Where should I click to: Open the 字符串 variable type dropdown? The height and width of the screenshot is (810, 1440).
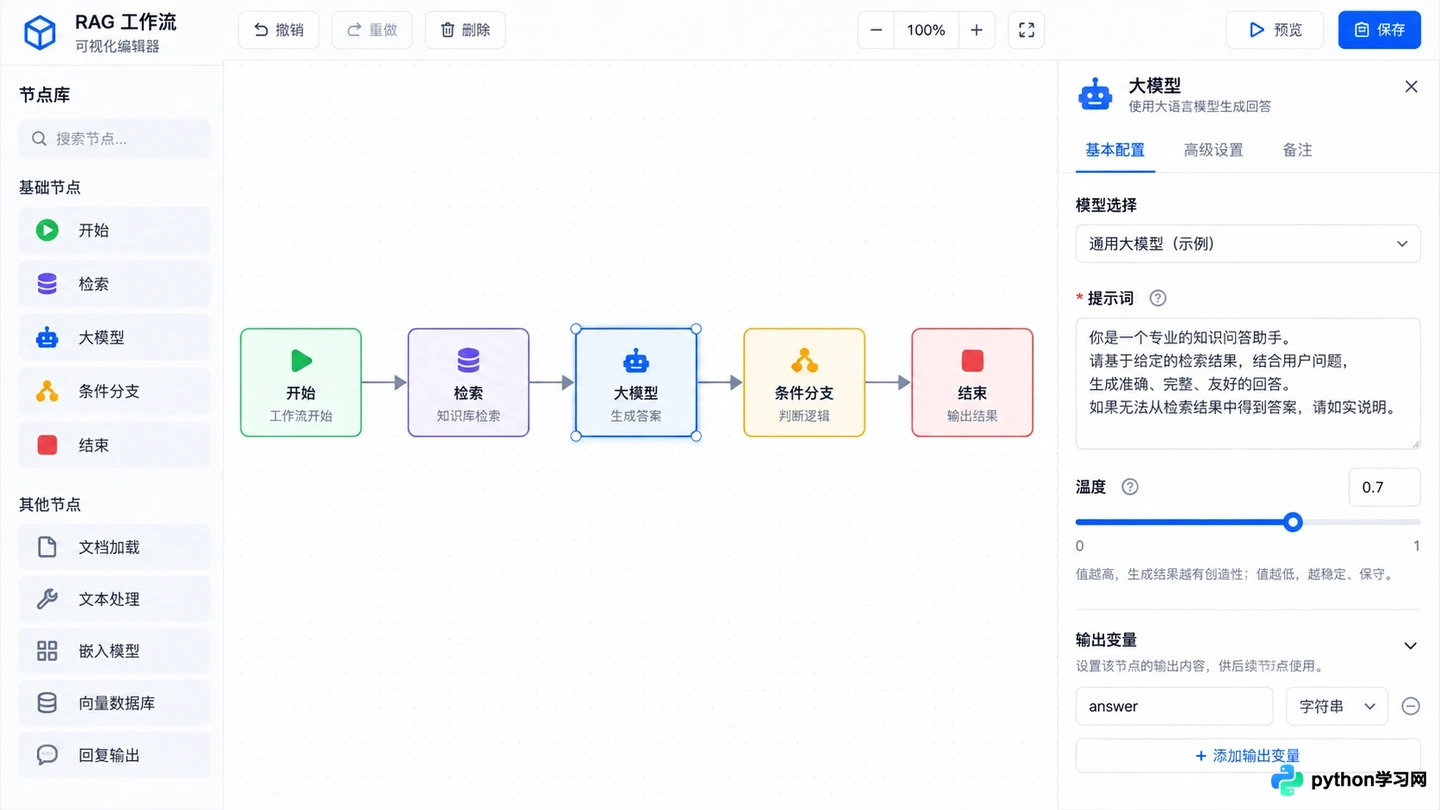(x=1337, y=706)
